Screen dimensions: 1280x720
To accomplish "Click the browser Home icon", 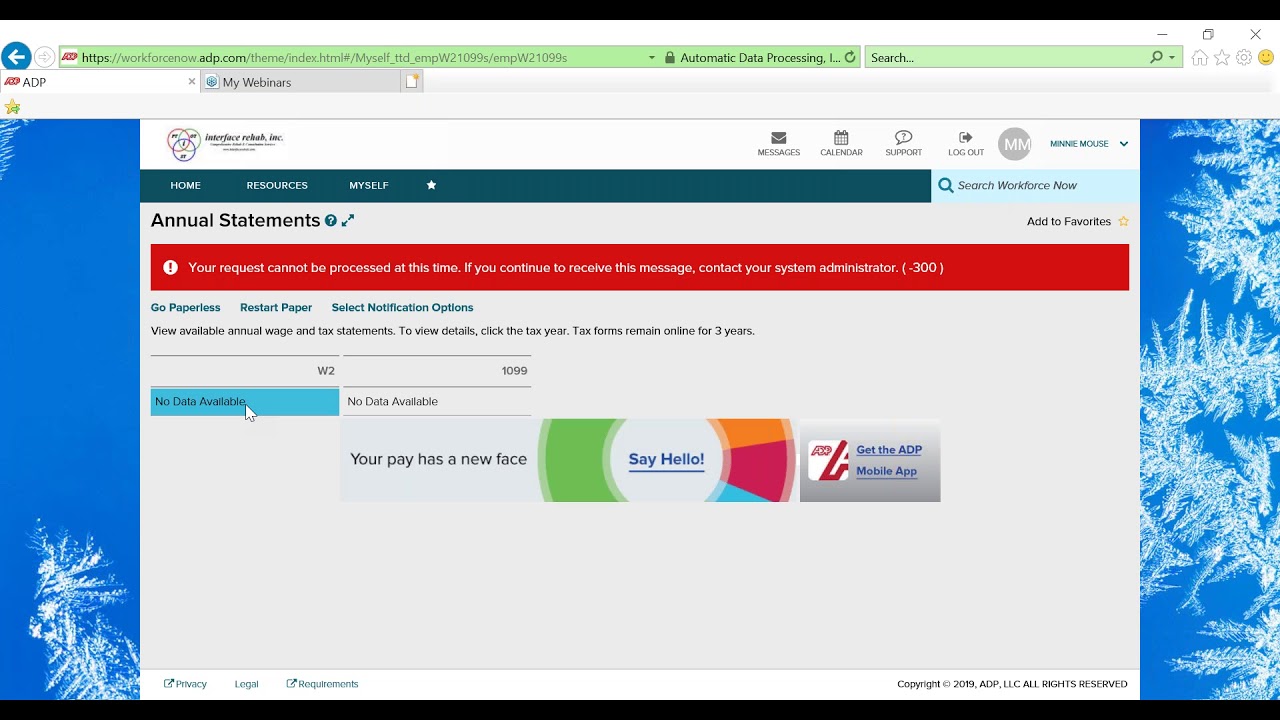I will 1199,58.
